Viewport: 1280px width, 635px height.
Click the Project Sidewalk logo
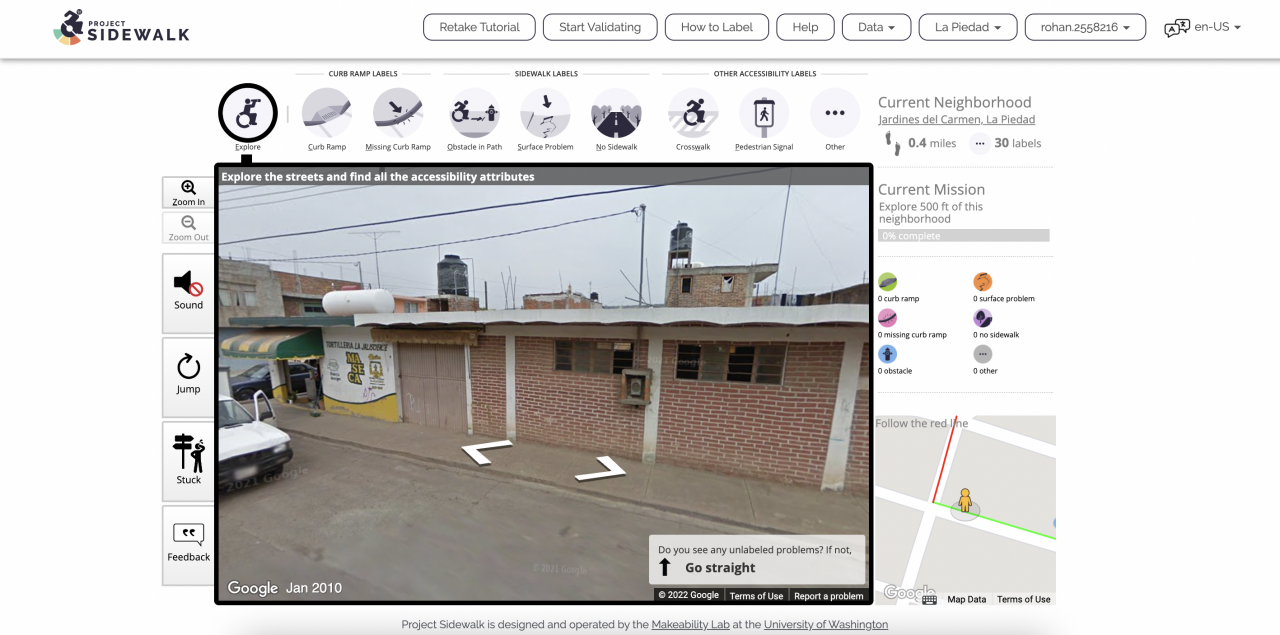pos(121,27)
